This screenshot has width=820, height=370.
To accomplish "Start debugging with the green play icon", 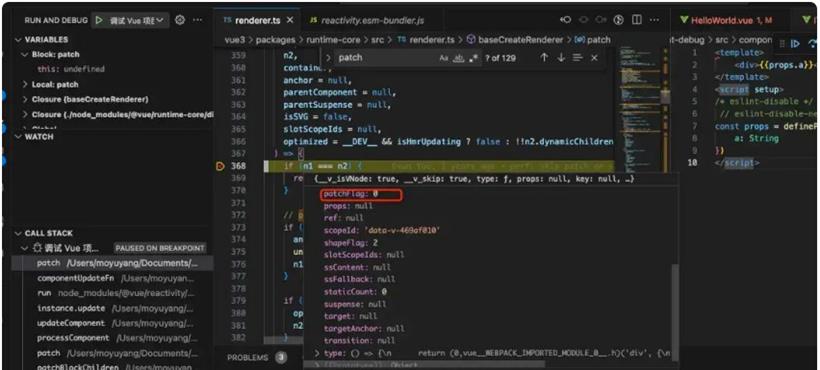I will [x=99, y=20].
